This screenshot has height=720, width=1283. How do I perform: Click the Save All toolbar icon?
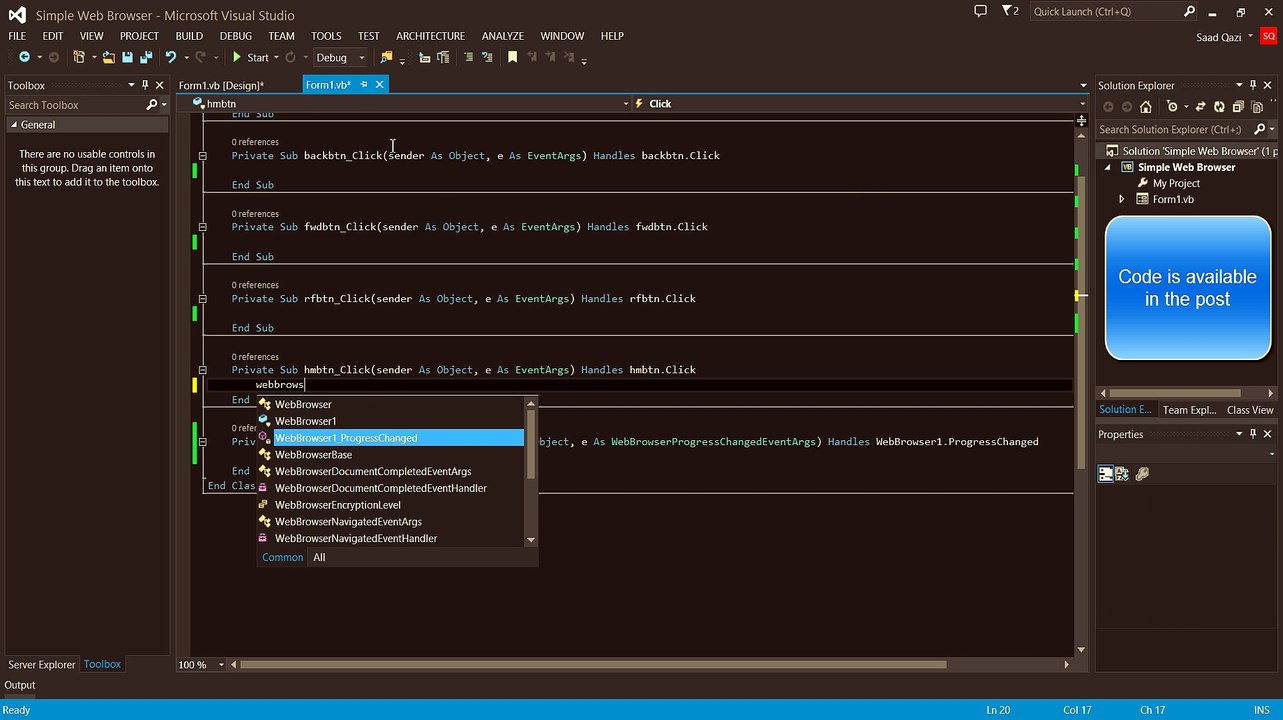click(146, 58)
